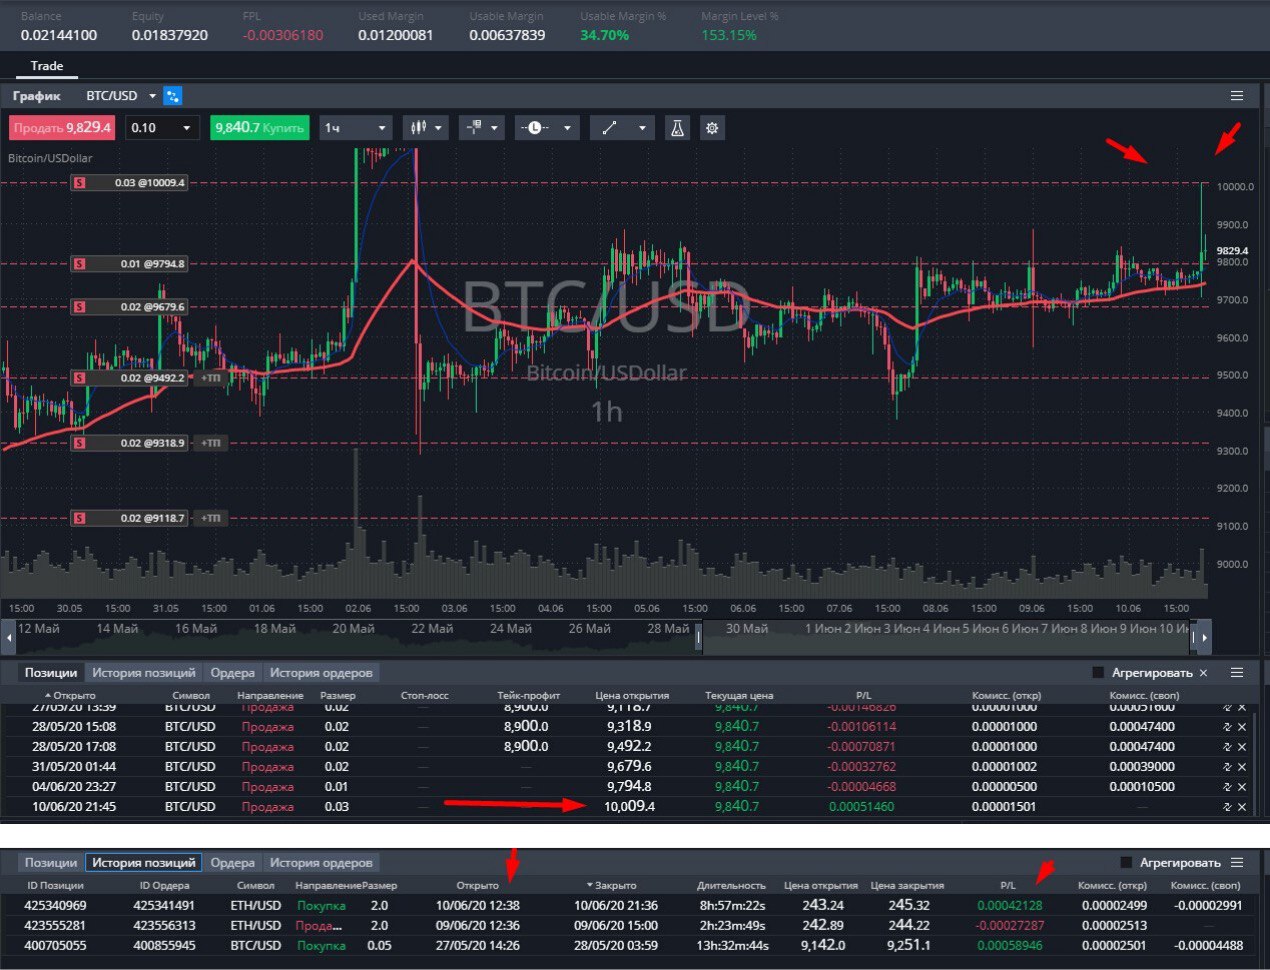This screenshot has width=1270, height=970.
Task: Enable Агрегировать checkbox in the Position History panel
Action: click(x=1126, y=862)
